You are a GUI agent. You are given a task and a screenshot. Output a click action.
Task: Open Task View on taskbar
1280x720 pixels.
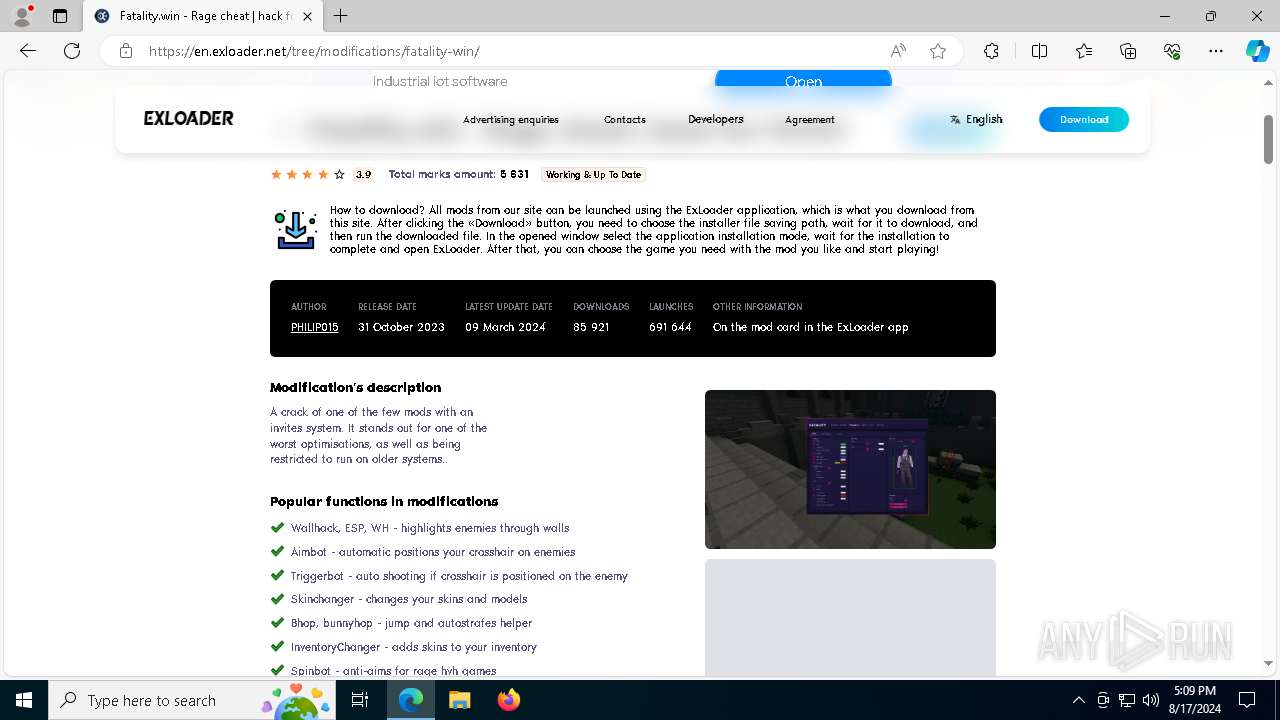[361, 700]
